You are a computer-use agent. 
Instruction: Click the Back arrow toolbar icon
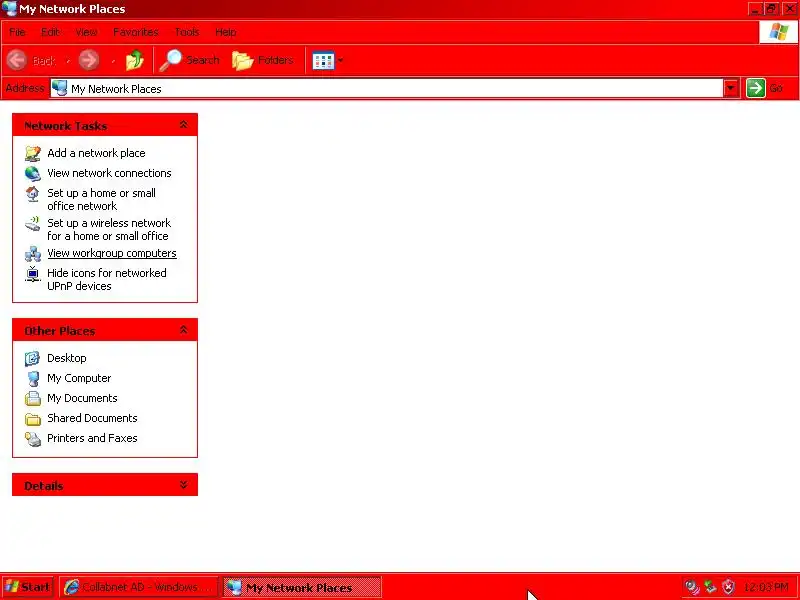16,60
